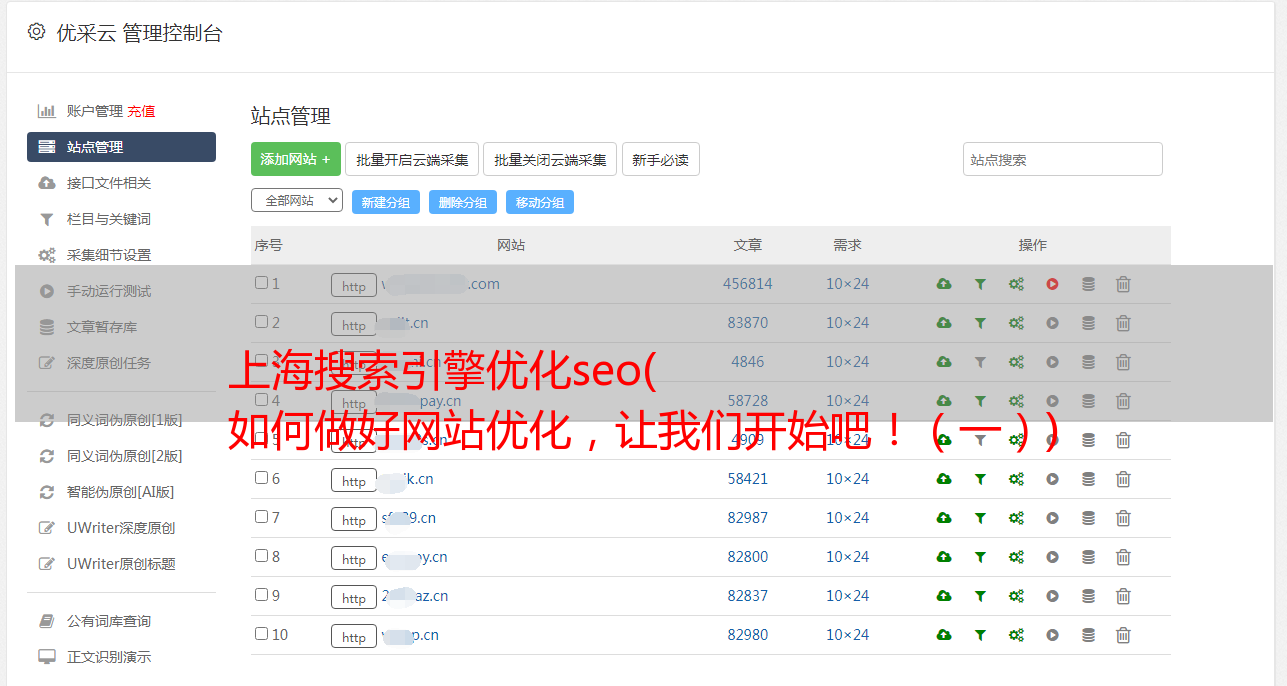
Task: Select 站点管理 in the sidebar
Action: (x=121, y=147)
